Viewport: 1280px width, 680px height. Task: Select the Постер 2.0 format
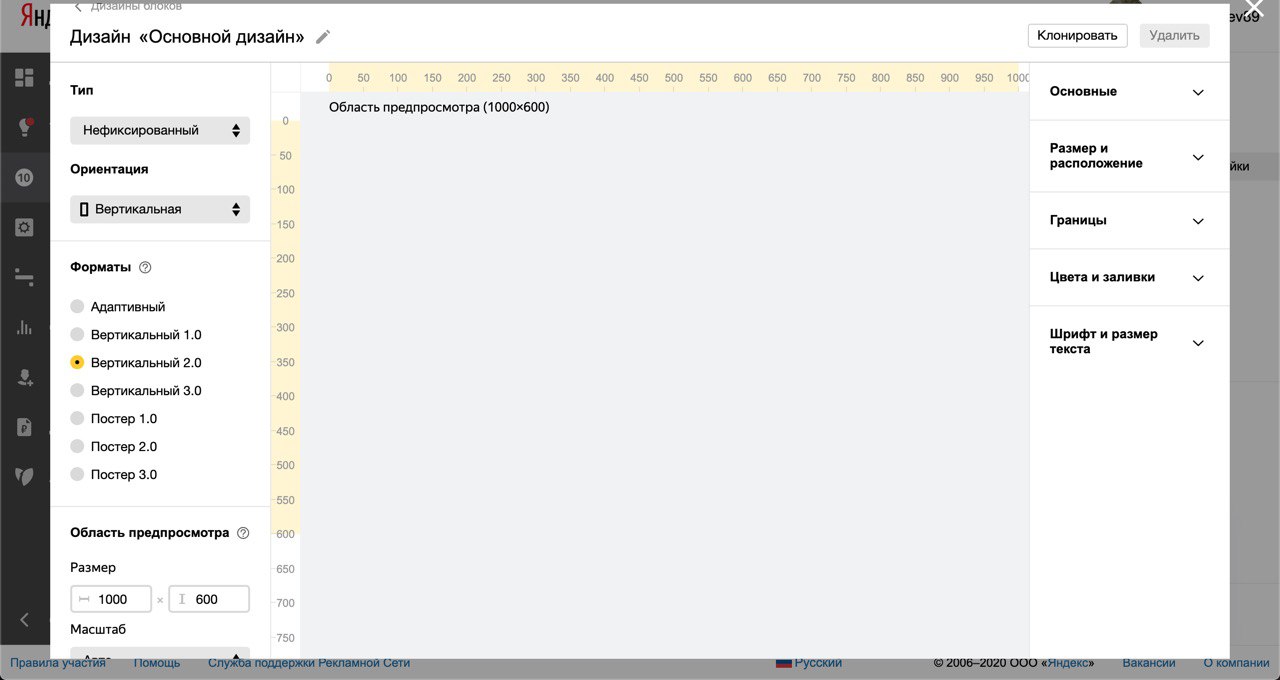(x=114, y=447)
